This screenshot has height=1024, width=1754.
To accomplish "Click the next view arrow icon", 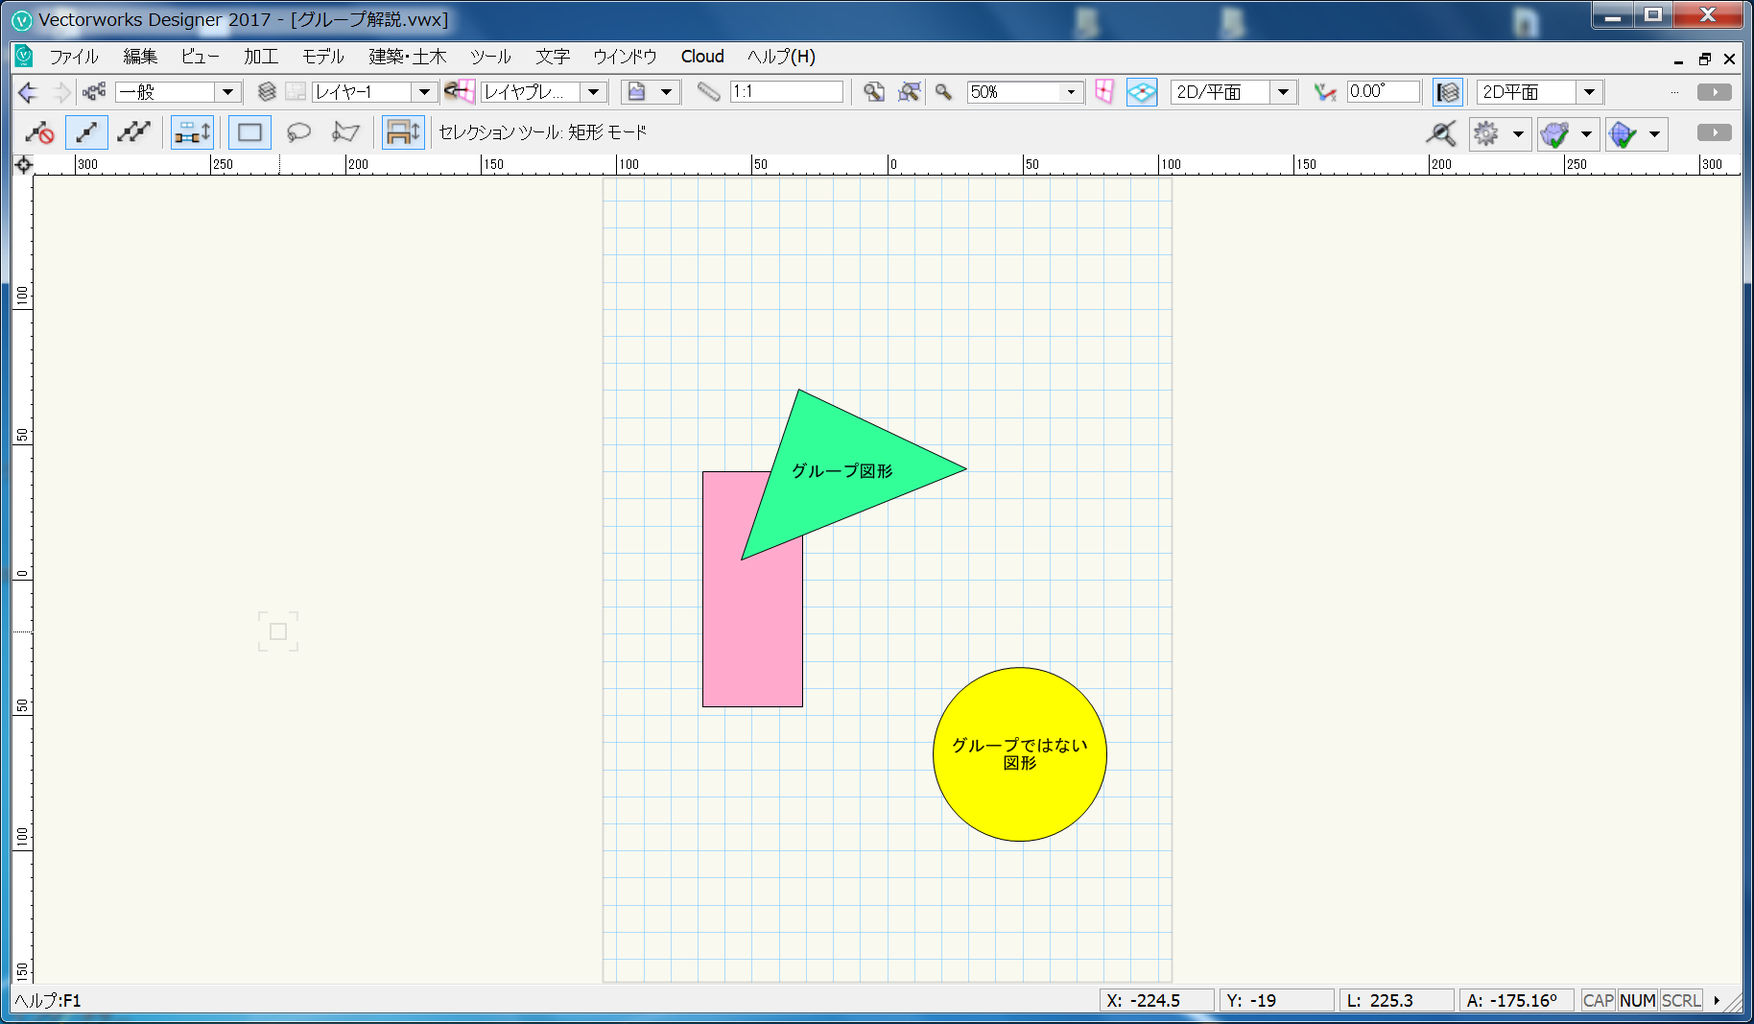I will (x=61, y=92).
